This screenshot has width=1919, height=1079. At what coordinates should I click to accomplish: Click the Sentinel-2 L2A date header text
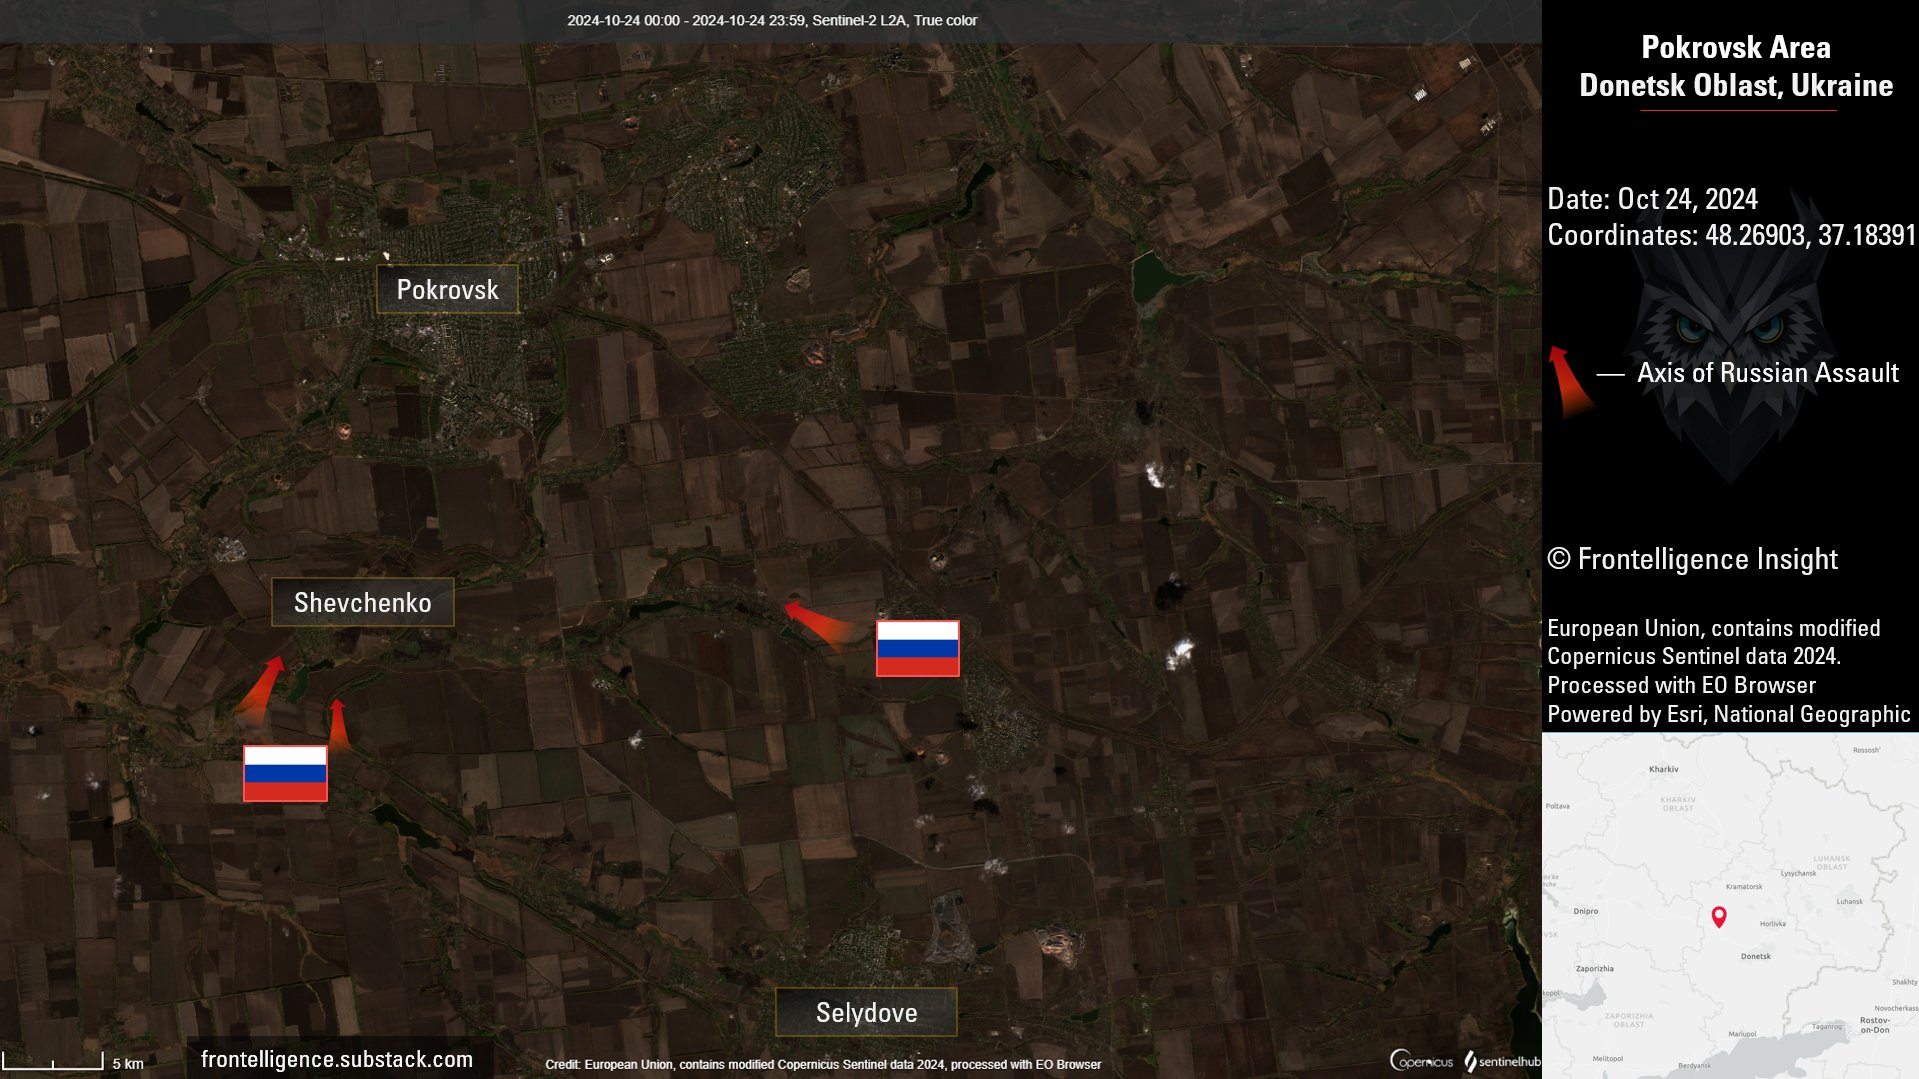772,20
